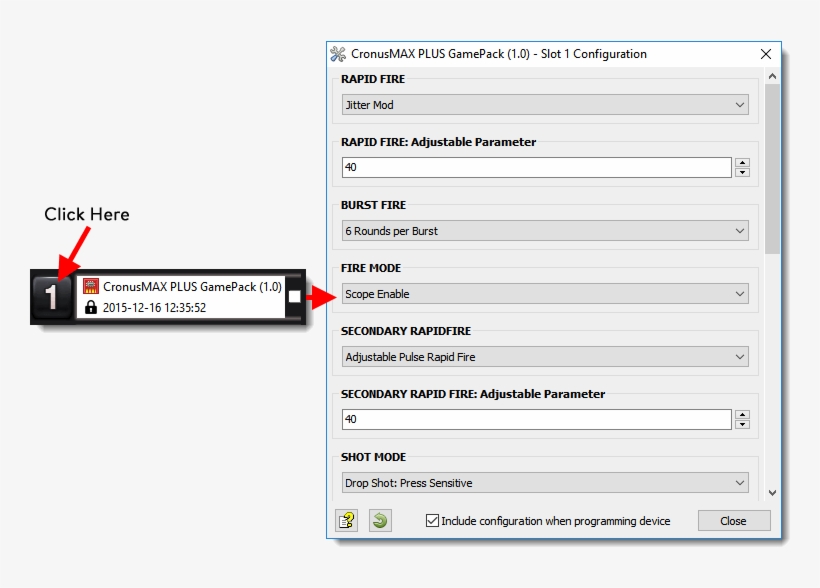Click the green reset arrow icon
Image resolution: width=820 pixels, height=588 pixels.
(x=380, y=520)
